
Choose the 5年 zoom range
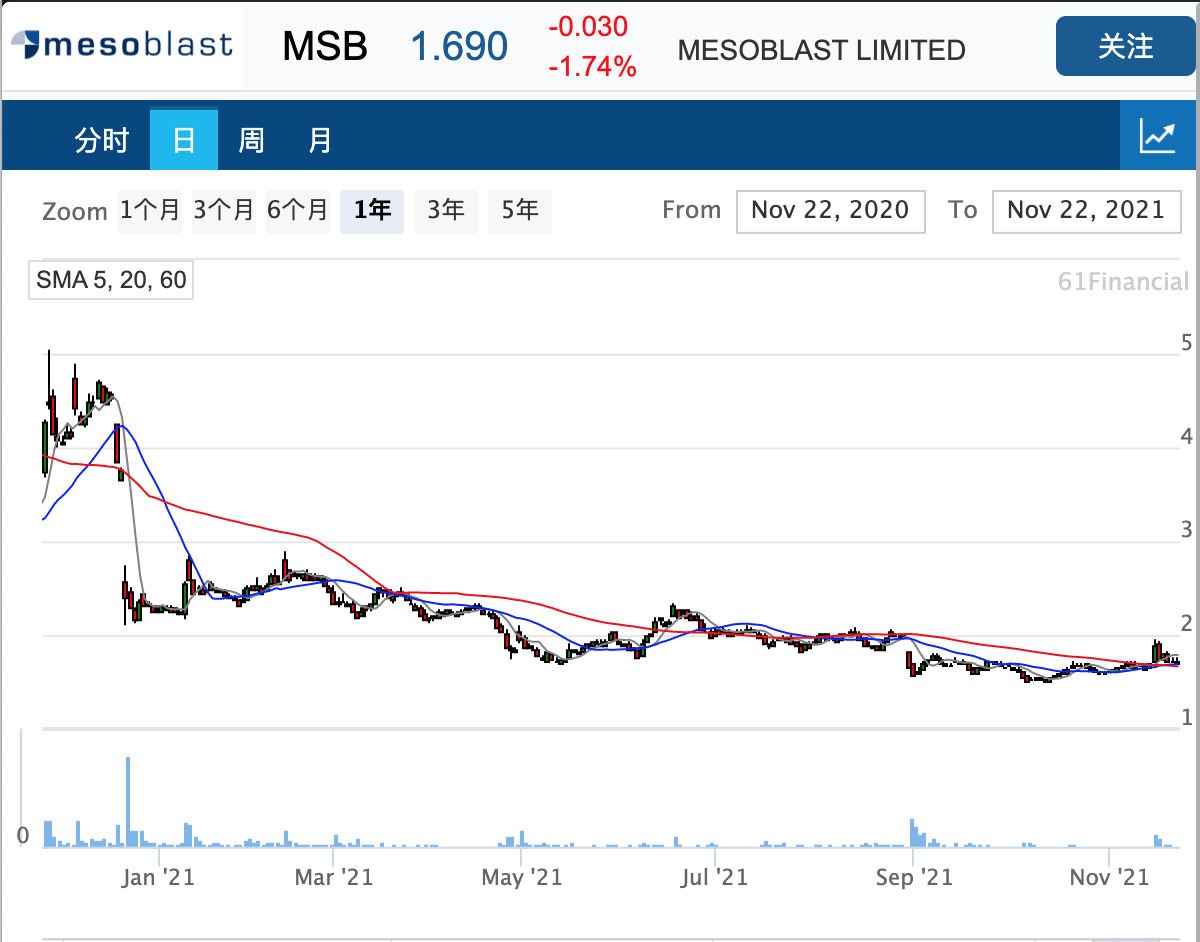pos(520,211)
